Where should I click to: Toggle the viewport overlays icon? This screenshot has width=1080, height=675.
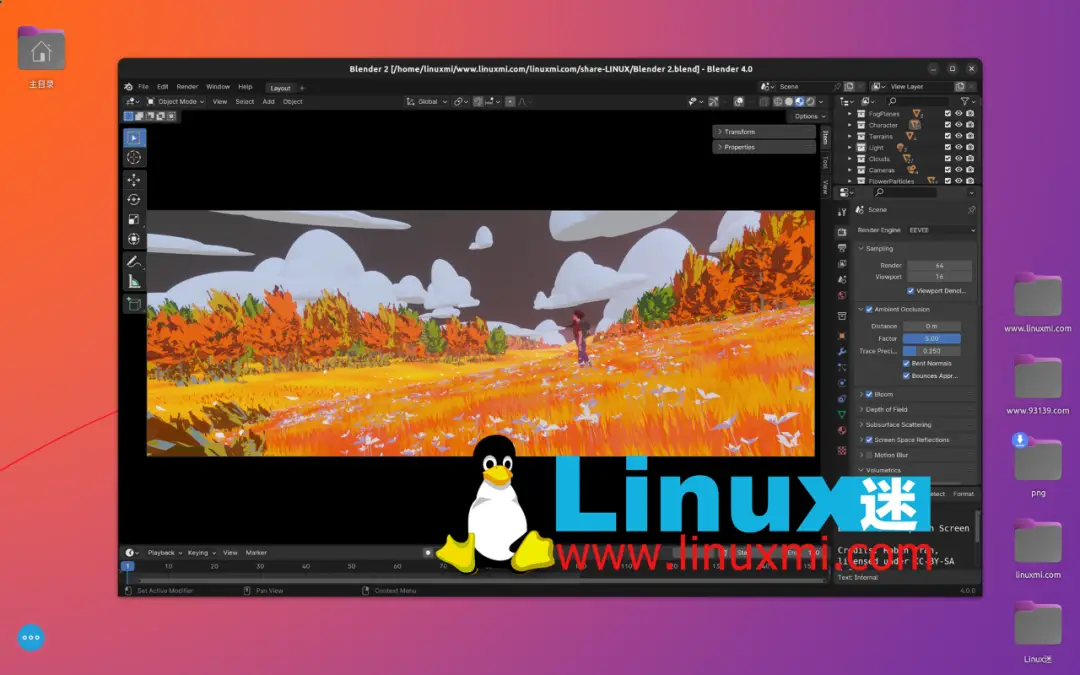[x=738, y=101]
